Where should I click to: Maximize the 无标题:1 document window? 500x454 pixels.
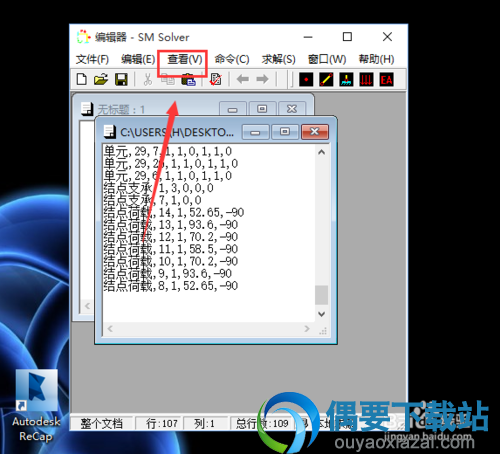(x=262, y=109)
